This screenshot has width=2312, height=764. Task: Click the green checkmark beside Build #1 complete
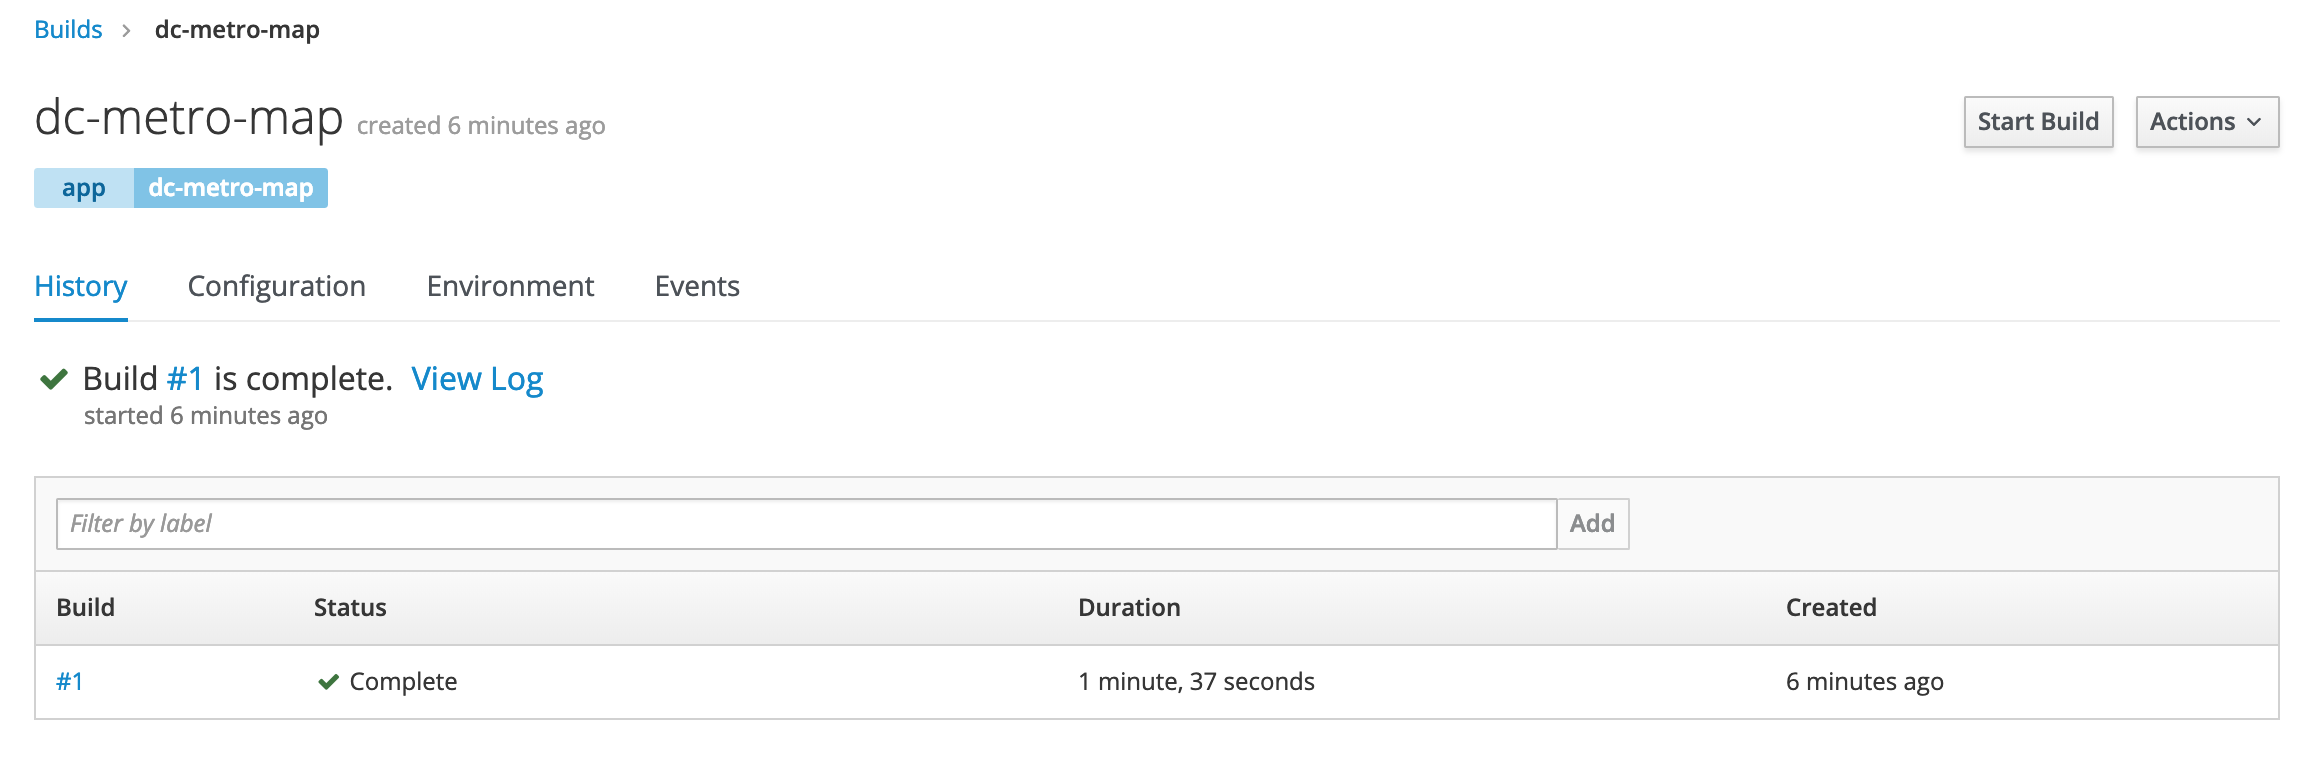pyautogui.click(x=53, y=379)
